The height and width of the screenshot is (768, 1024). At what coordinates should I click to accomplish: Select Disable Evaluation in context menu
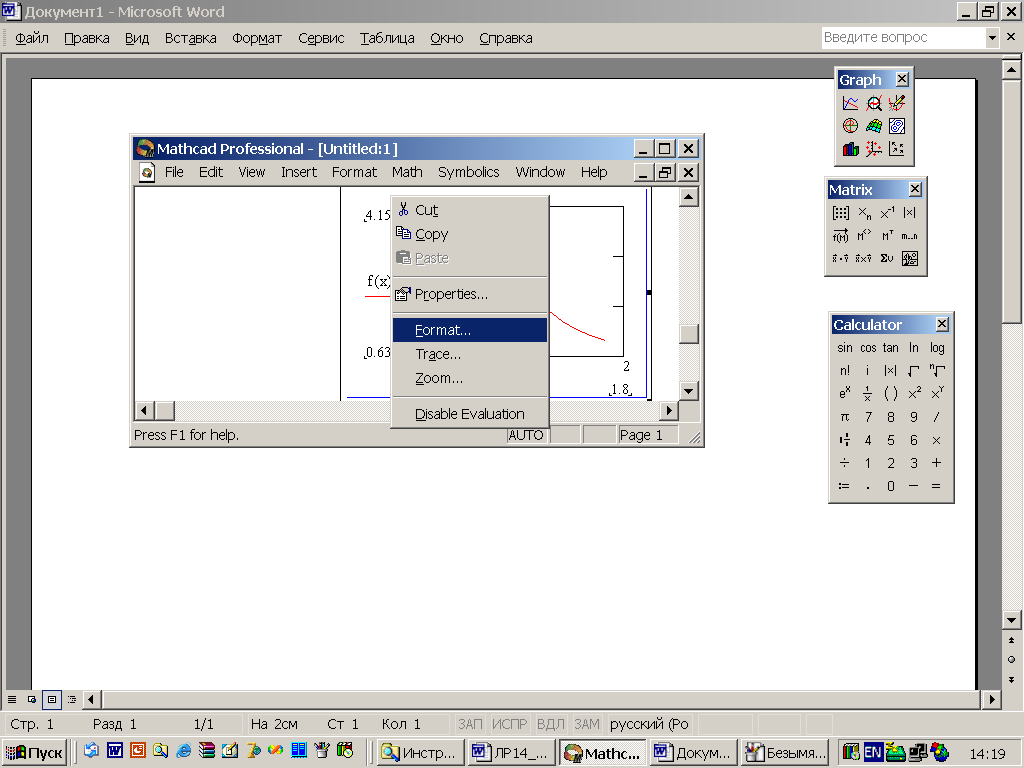tap(470, 414)
